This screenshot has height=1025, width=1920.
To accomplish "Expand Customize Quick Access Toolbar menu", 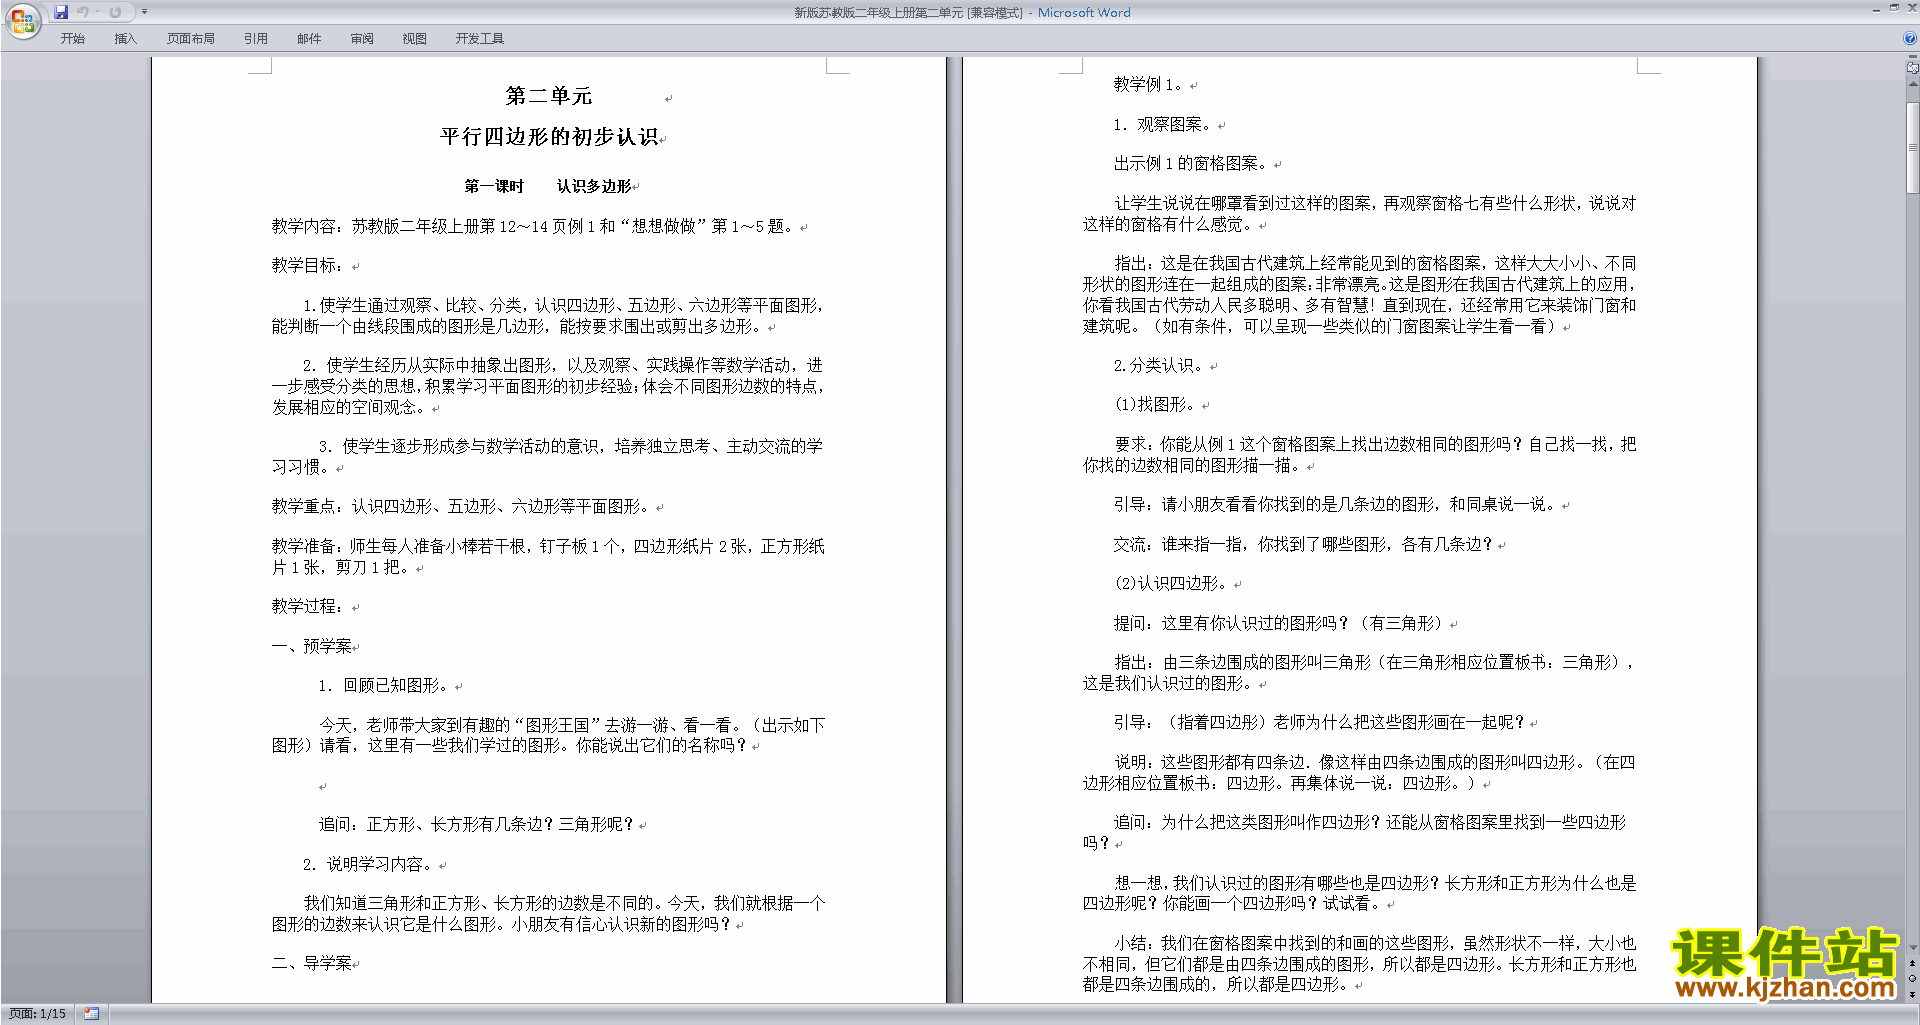I will click(144, 12).
